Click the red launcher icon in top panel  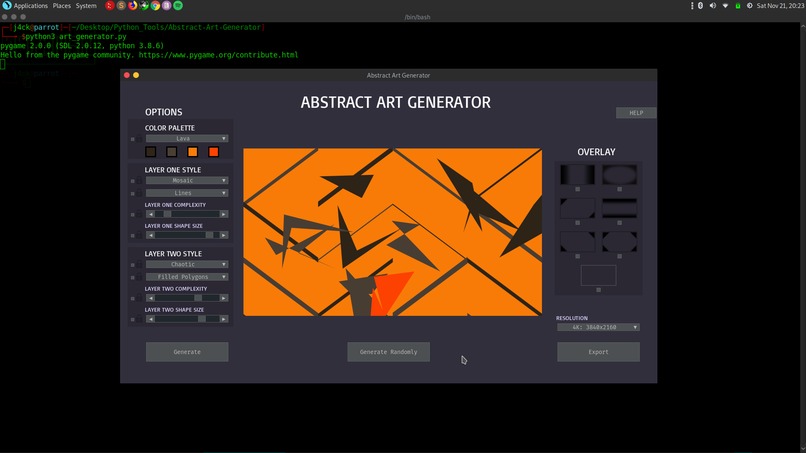point(109,6)
